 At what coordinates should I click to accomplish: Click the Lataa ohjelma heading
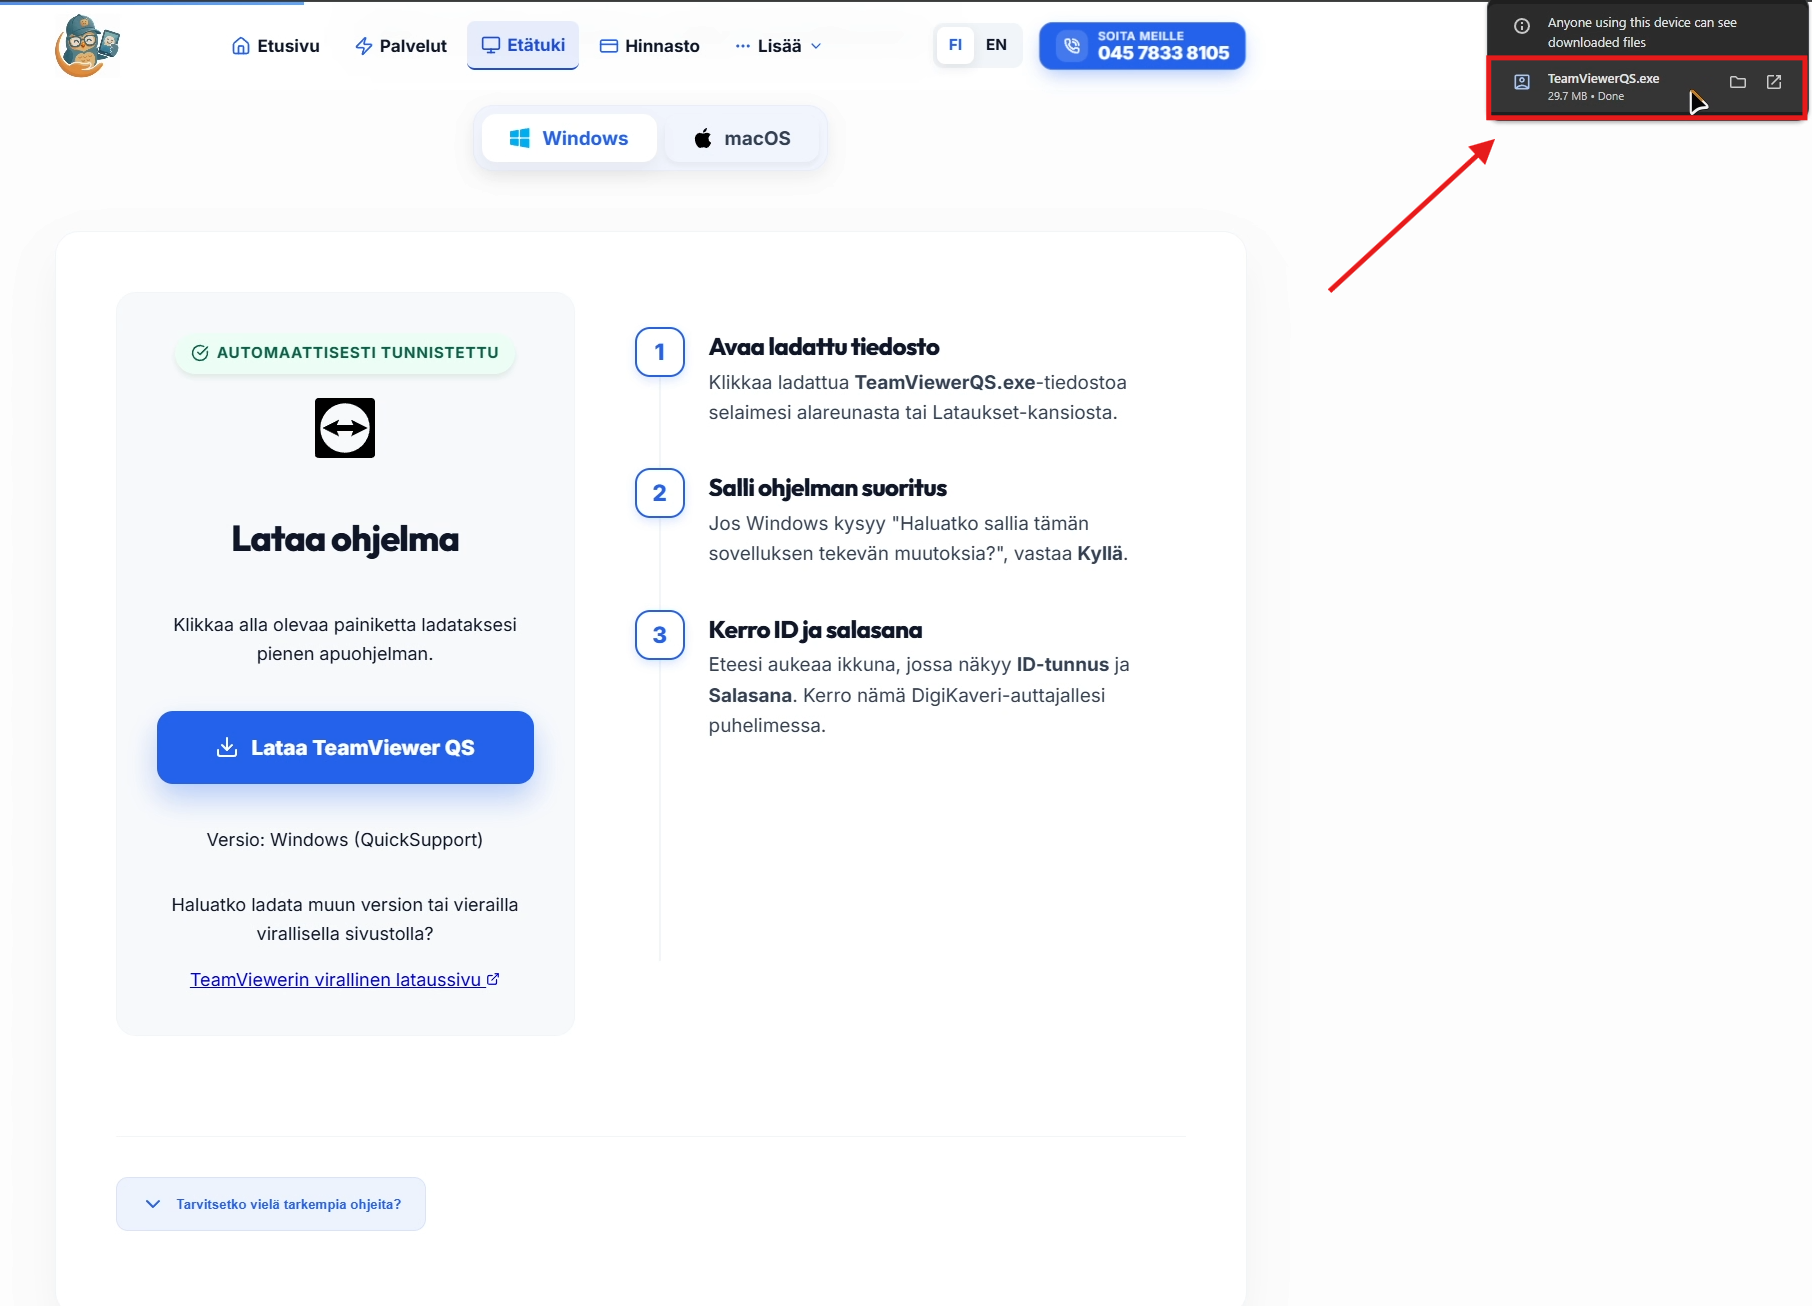pyautogui.click(x=345, y=540)
